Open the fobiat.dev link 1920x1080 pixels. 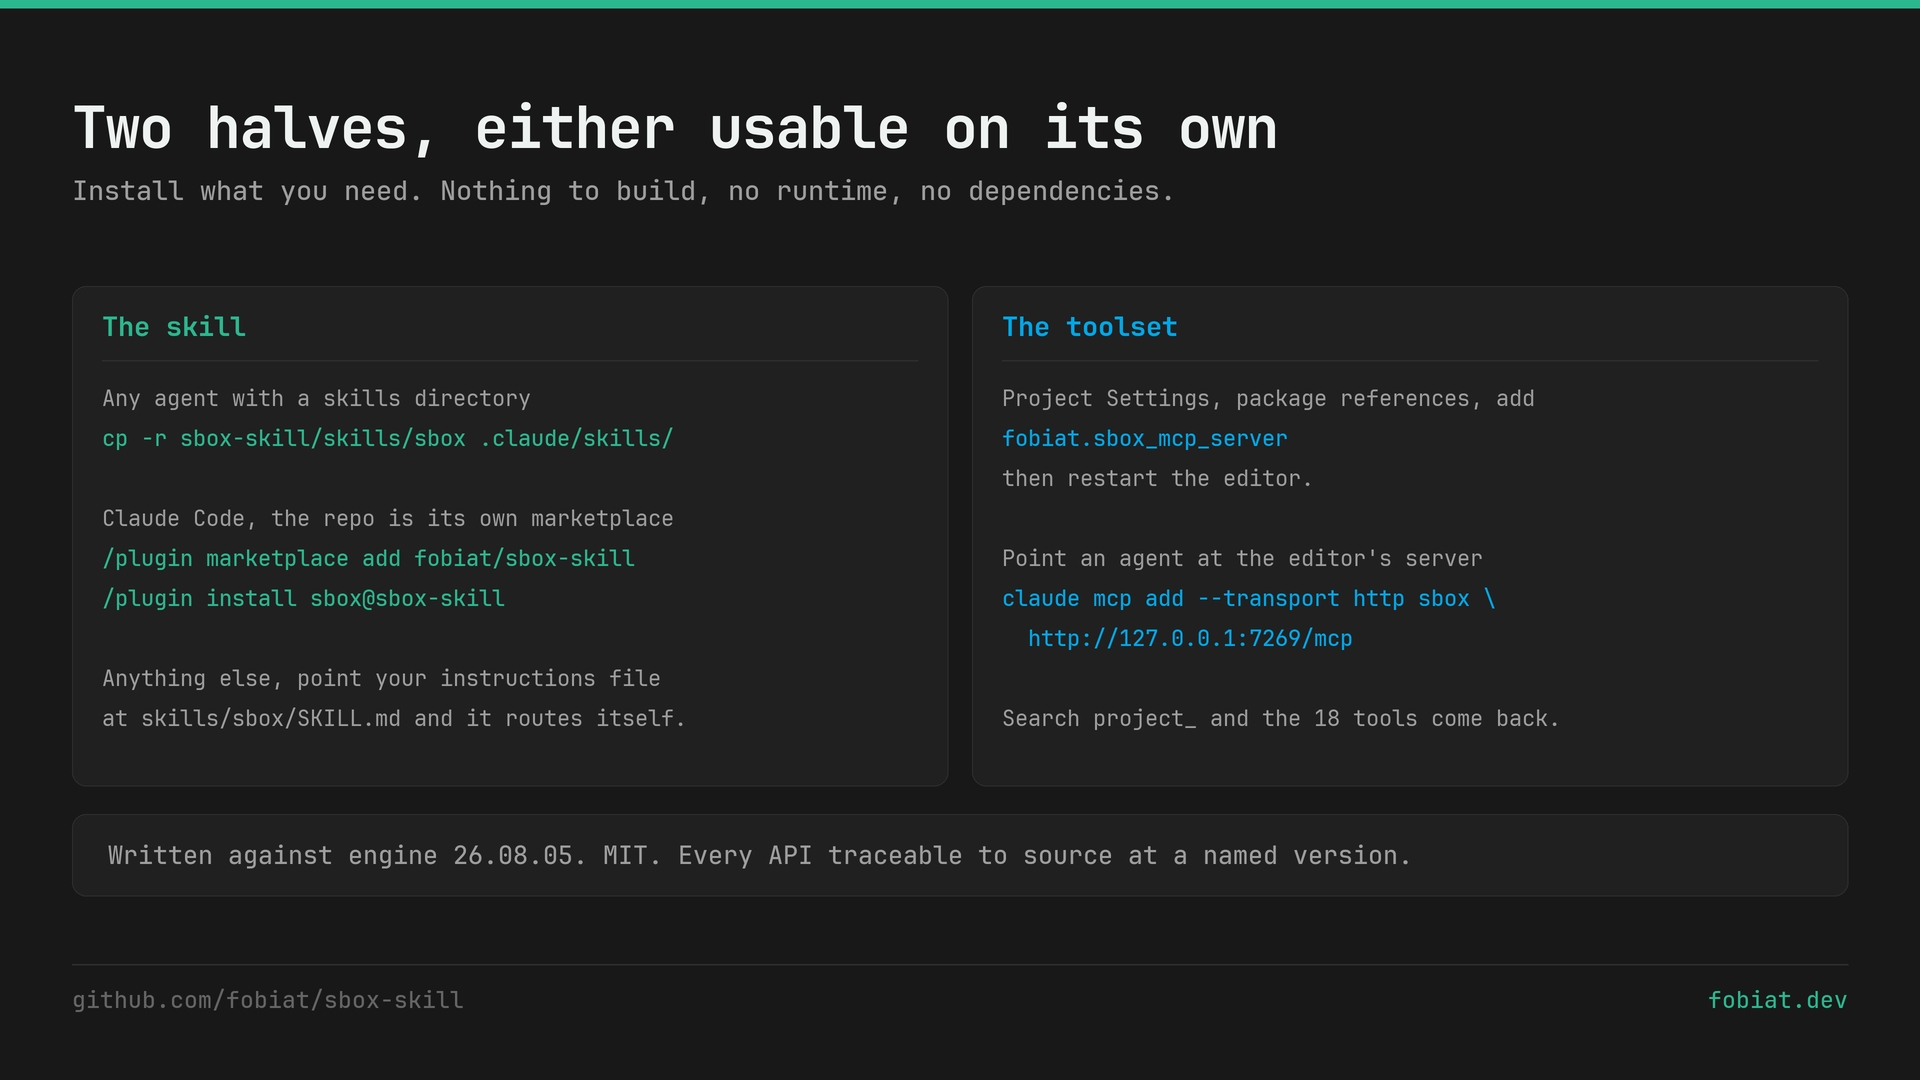pyautogui.click(x=1777, y=1000)
